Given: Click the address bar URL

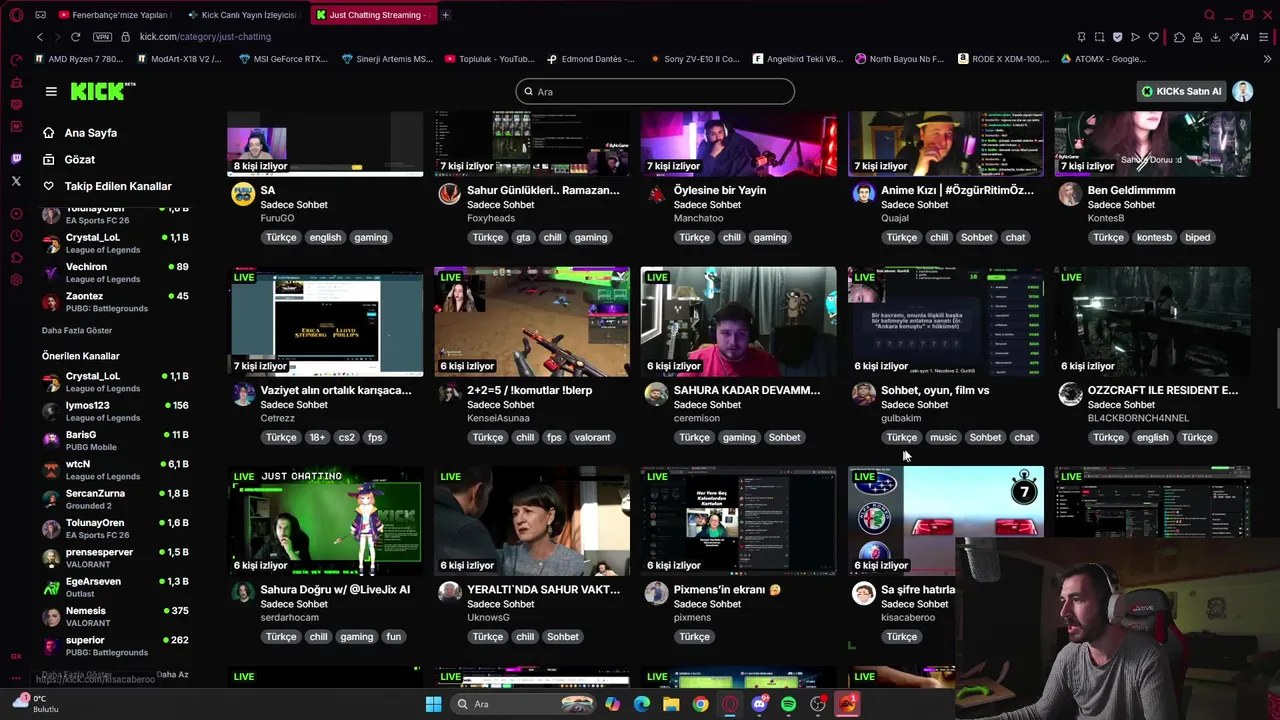Looking at the screenshot, I should pos(205,37).
